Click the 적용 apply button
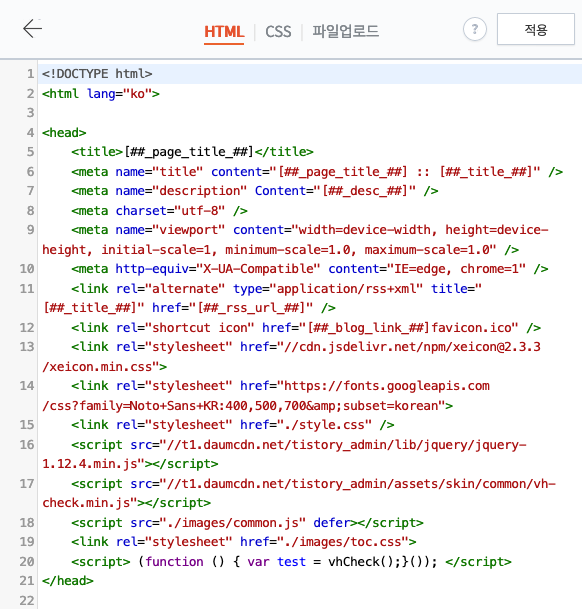This screenshot has width=582, height=609. (536, 29)
